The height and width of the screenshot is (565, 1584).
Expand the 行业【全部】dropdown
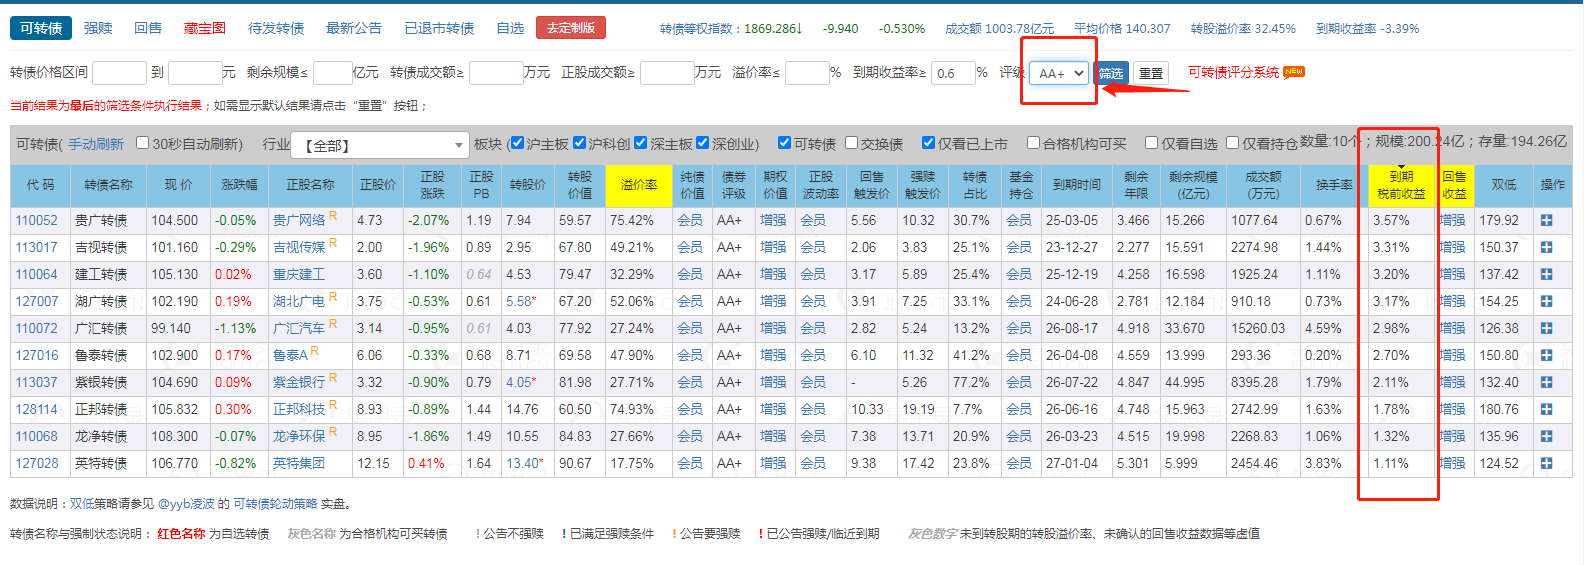(x=380, y=146)
